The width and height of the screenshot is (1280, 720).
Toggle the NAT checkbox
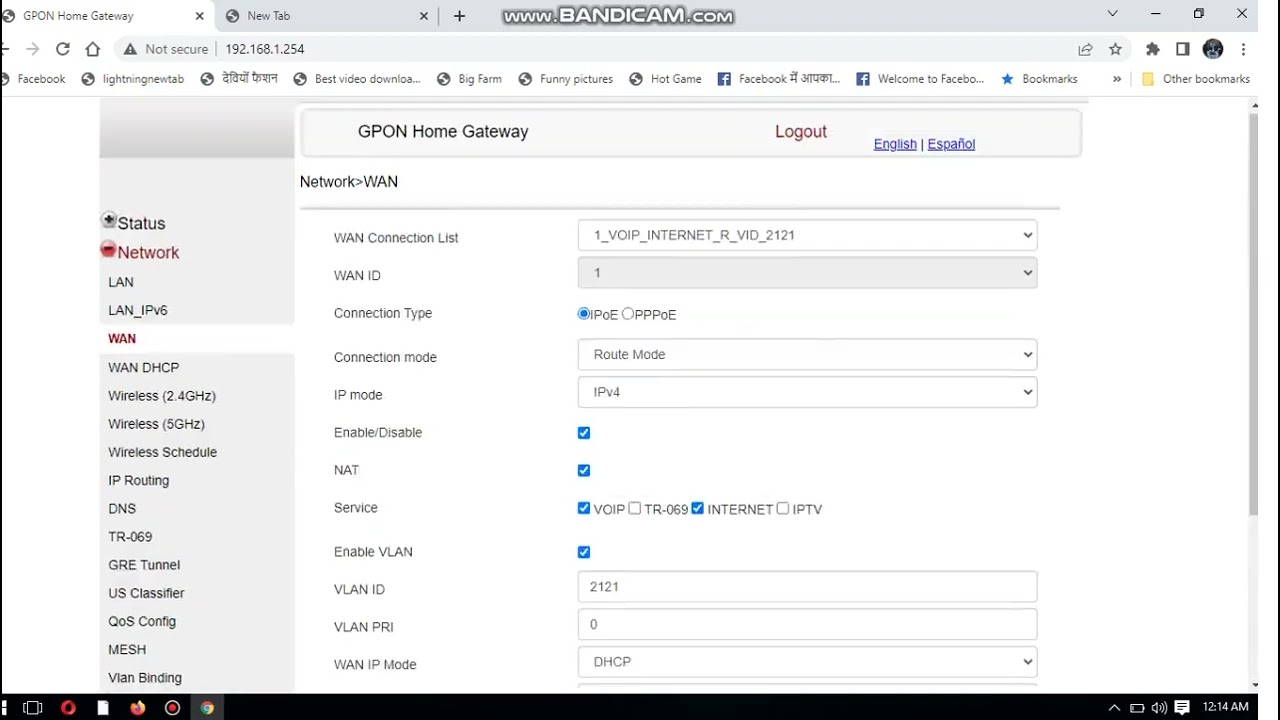(x=584, y=471)
